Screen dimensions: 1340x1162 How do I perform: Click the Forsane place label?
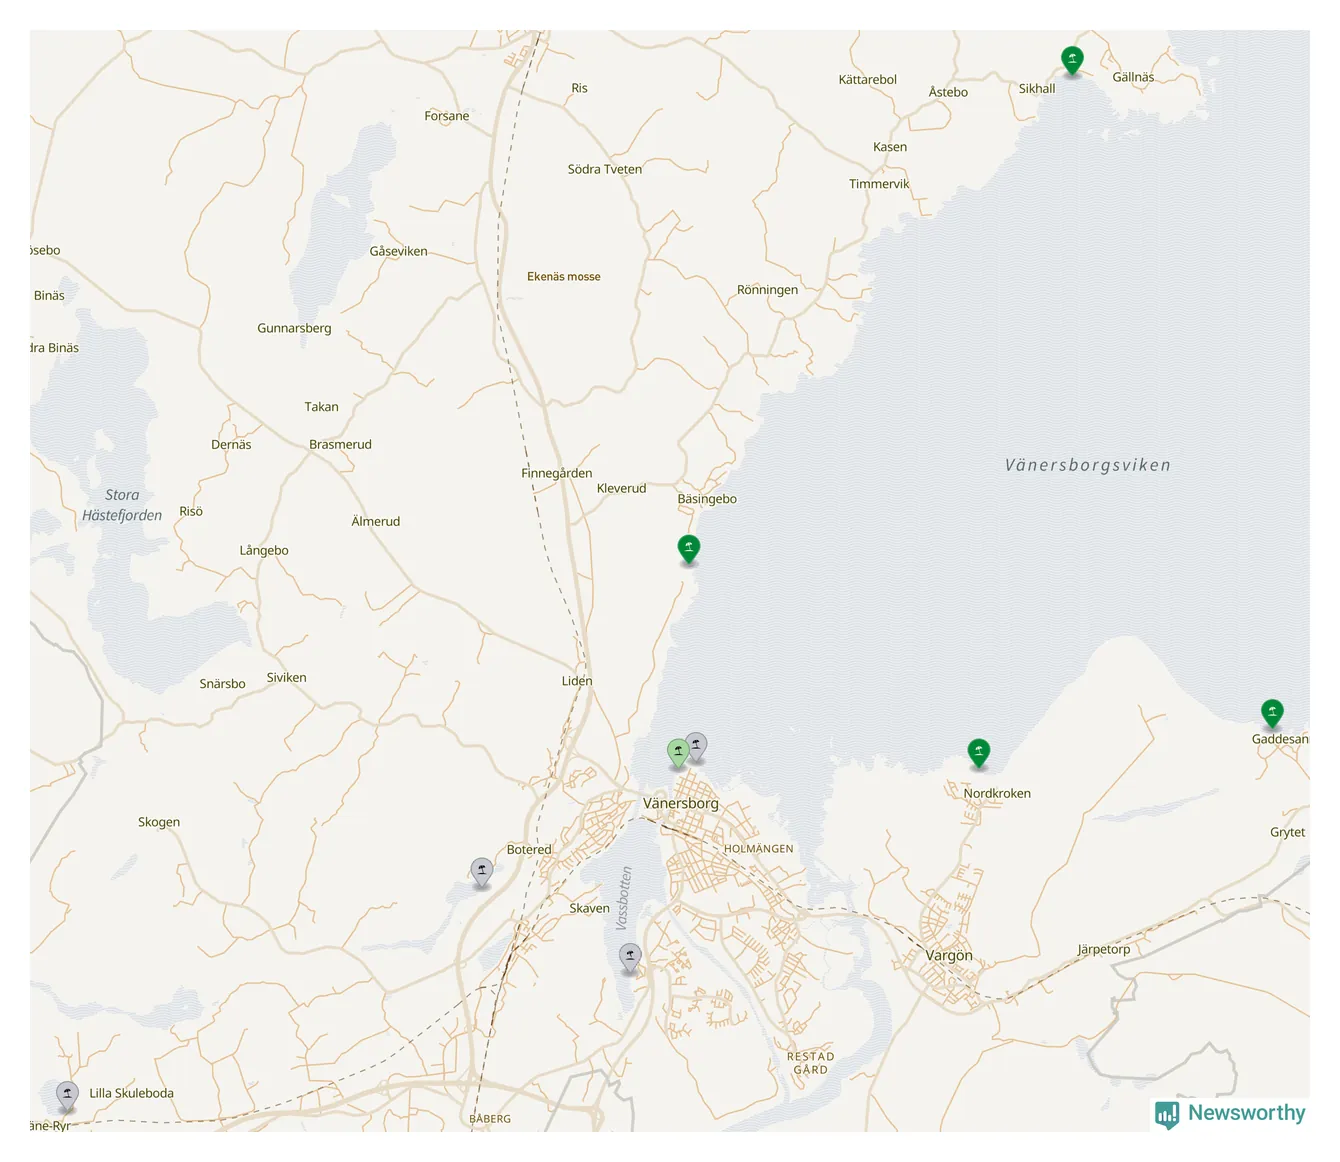[x=446, y=116]
